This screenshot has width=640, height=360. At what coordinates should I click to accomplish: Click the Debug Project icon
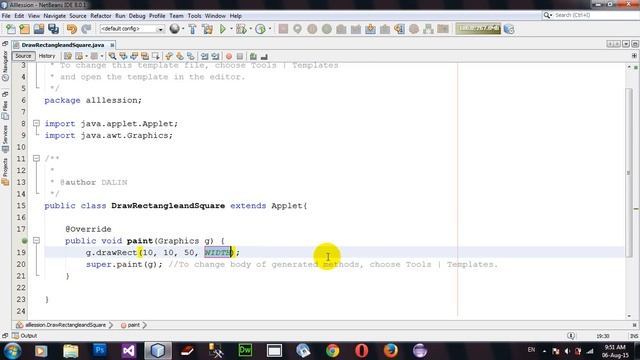tap(241, 29)
